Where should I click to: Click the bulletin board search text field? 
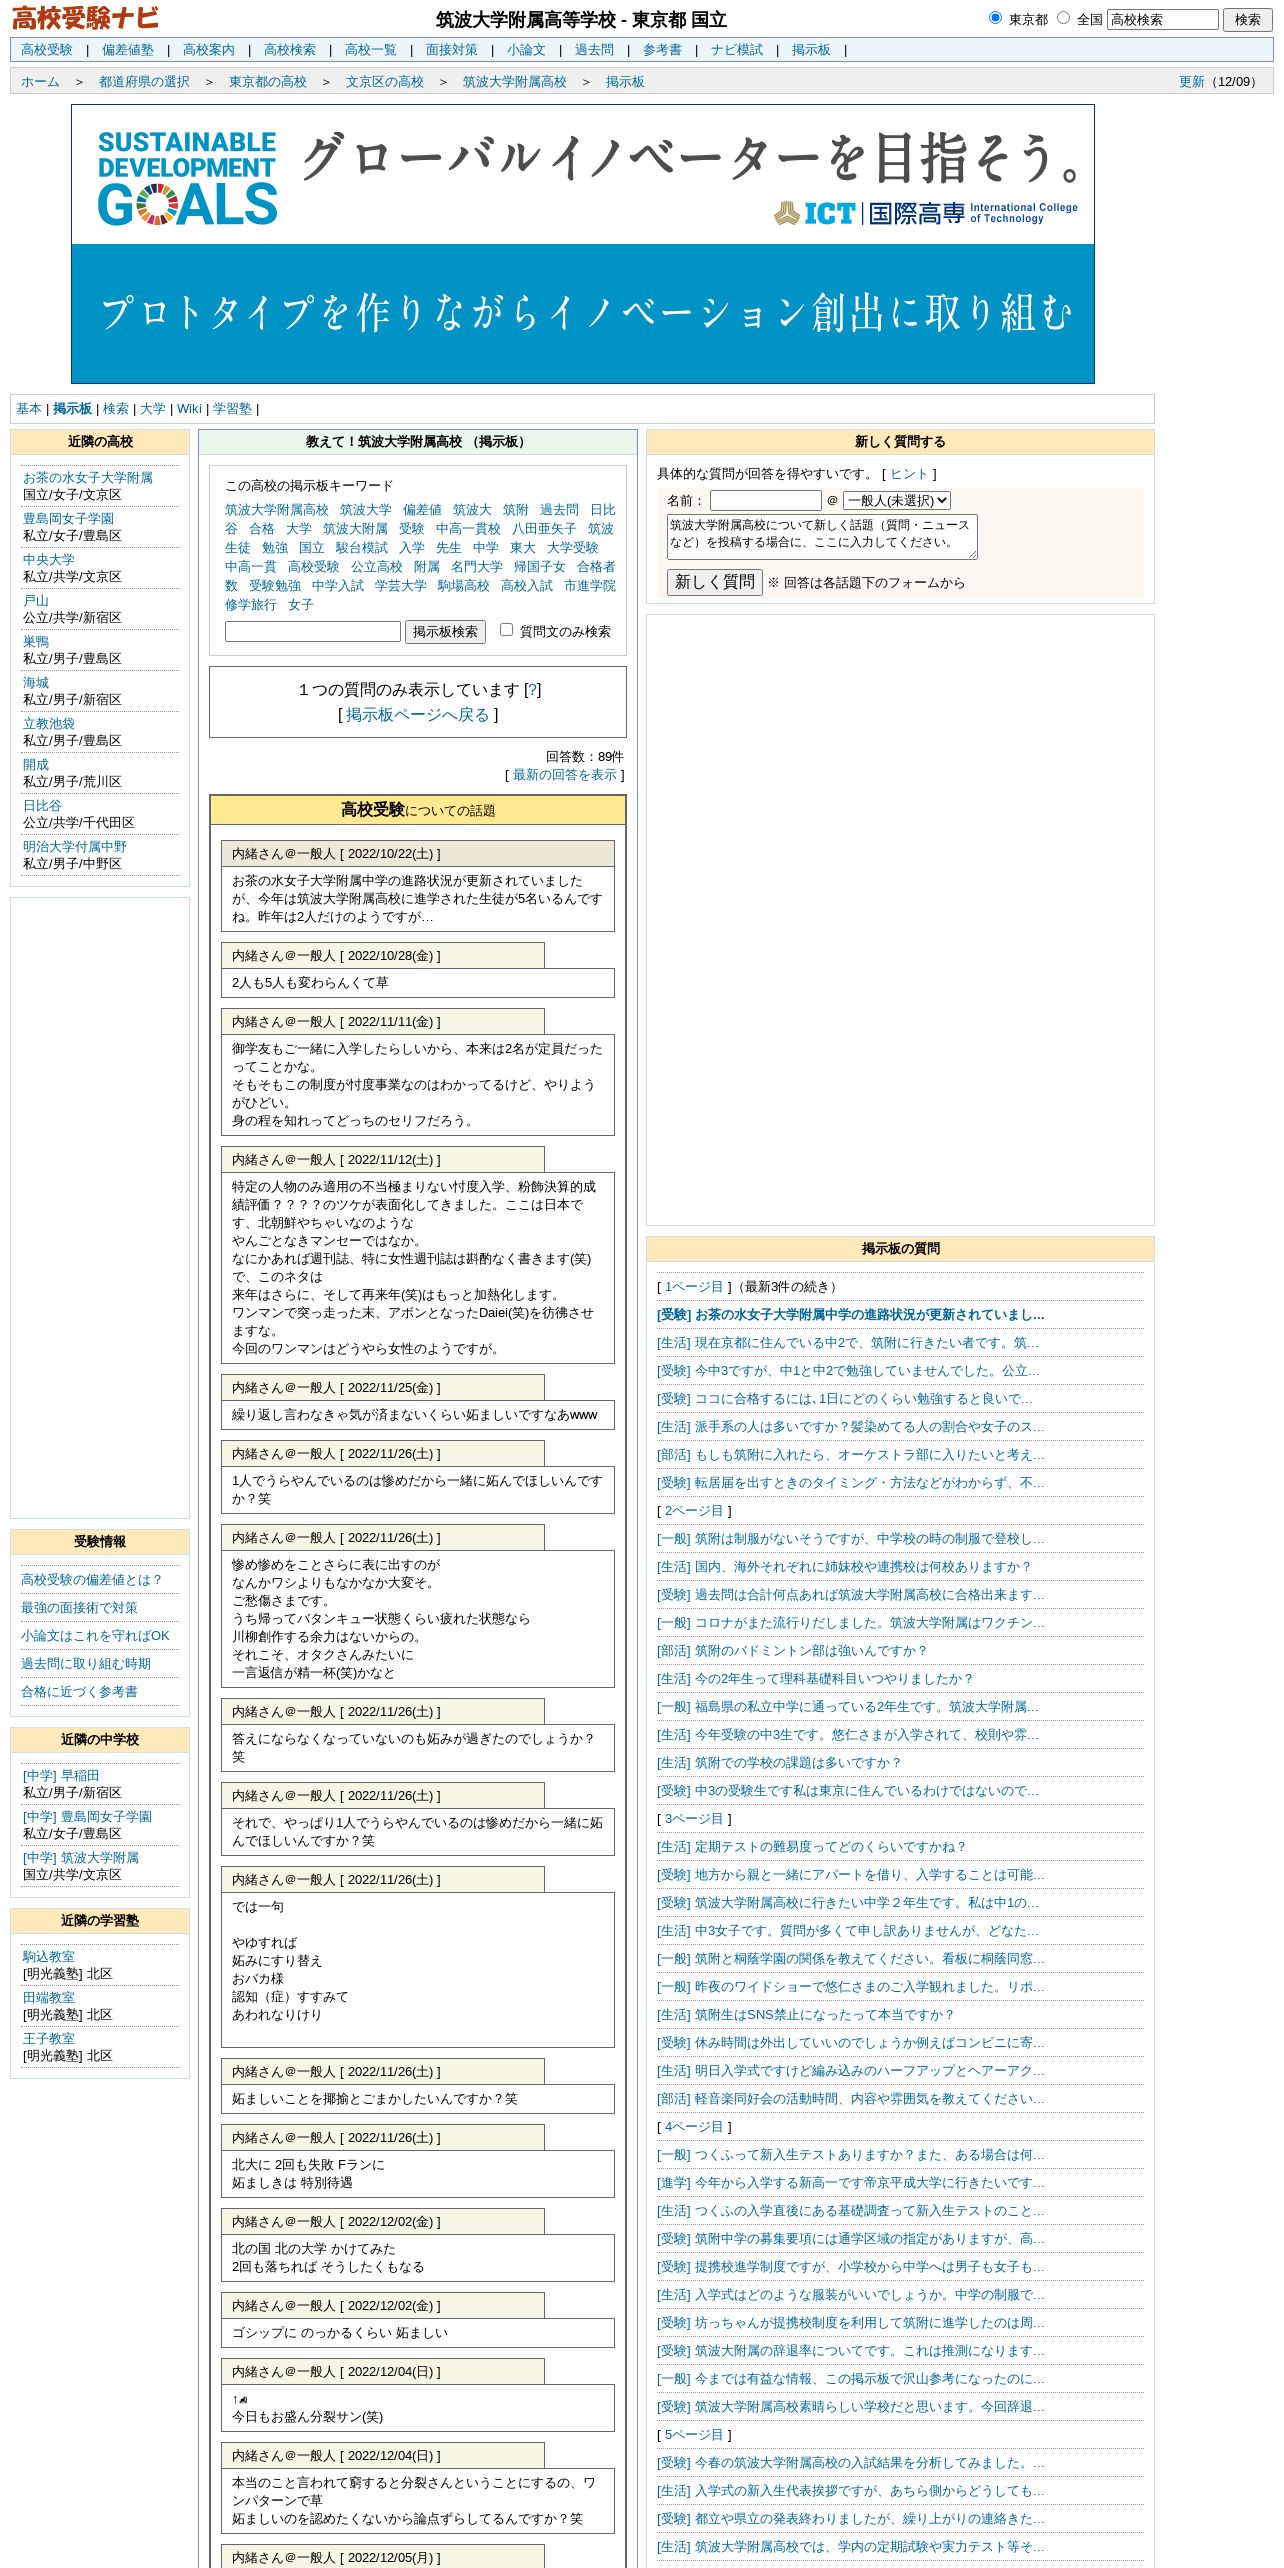click(x=313, y=632)
